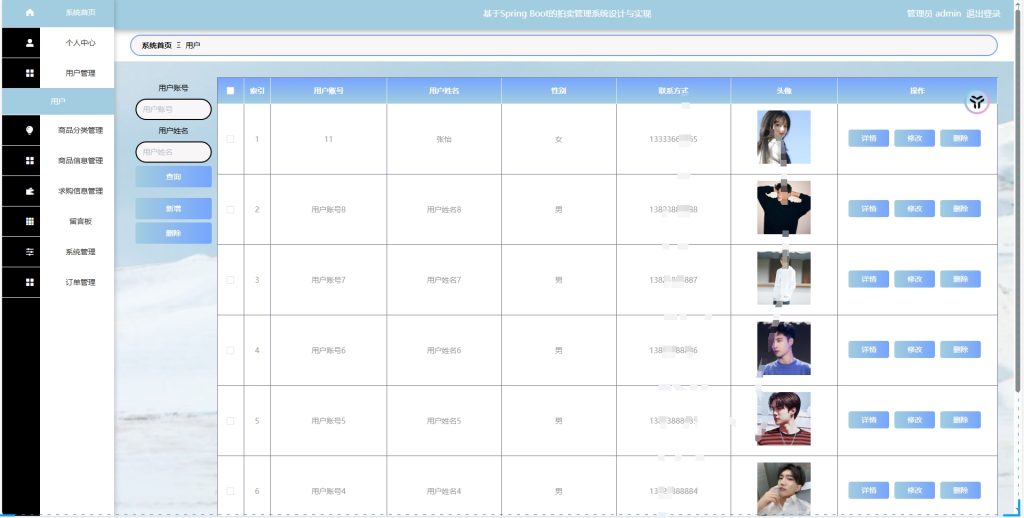Click 删除 for 用户账号7
Viewport: 1024px width, 518px height.
click(x=961, y=280)
